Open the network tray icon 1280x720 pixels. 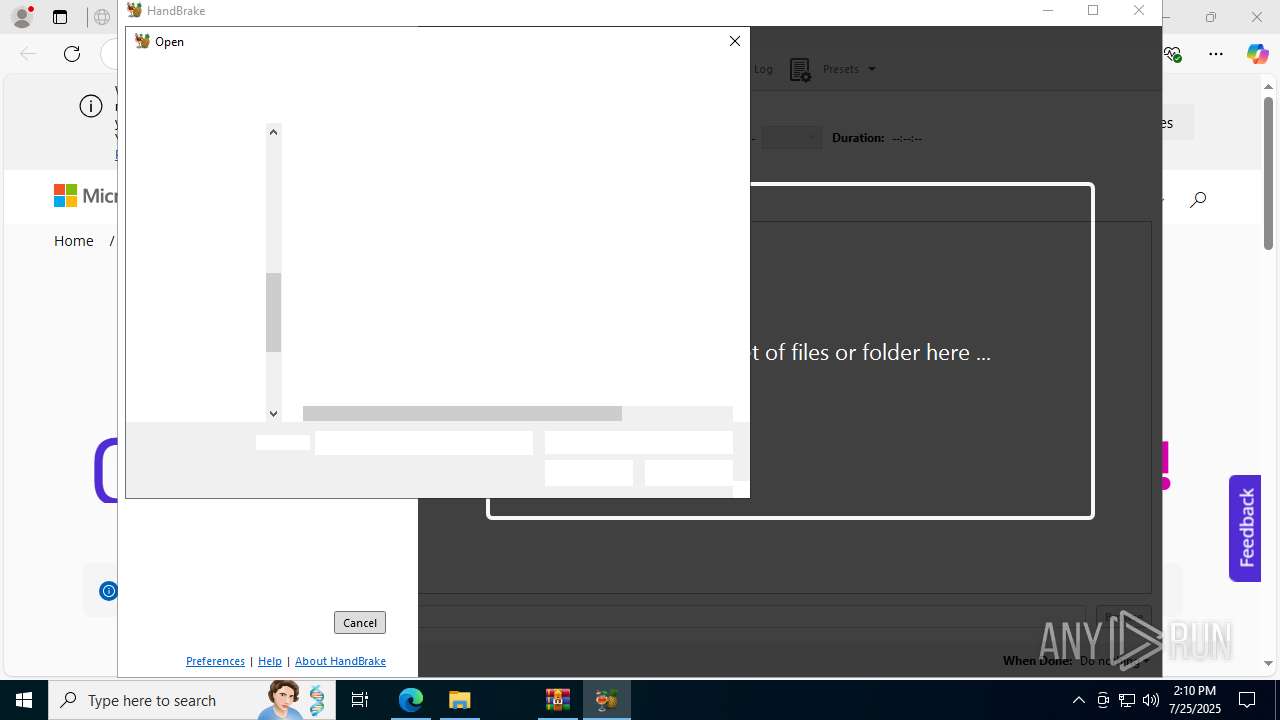(1127, 700)
